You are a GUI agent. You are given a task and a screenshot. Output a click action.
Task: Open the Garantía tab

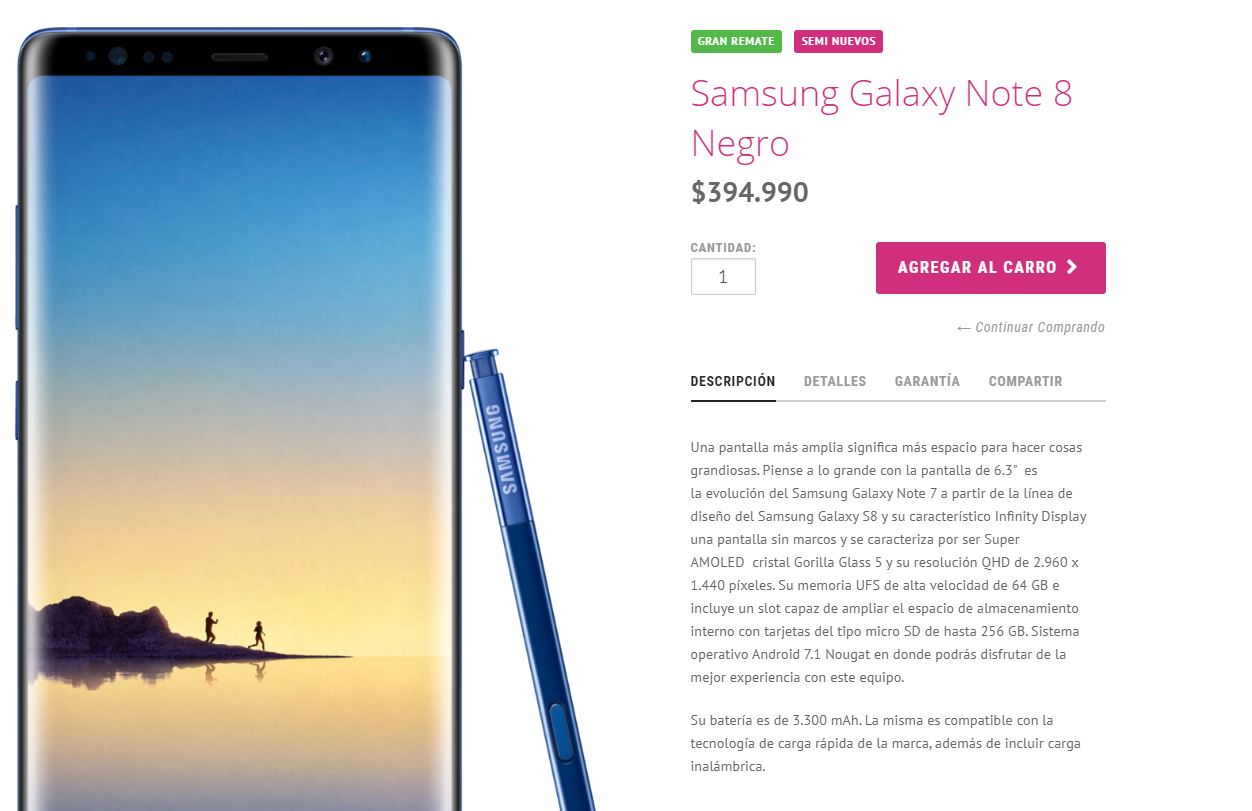pos(927,381)
